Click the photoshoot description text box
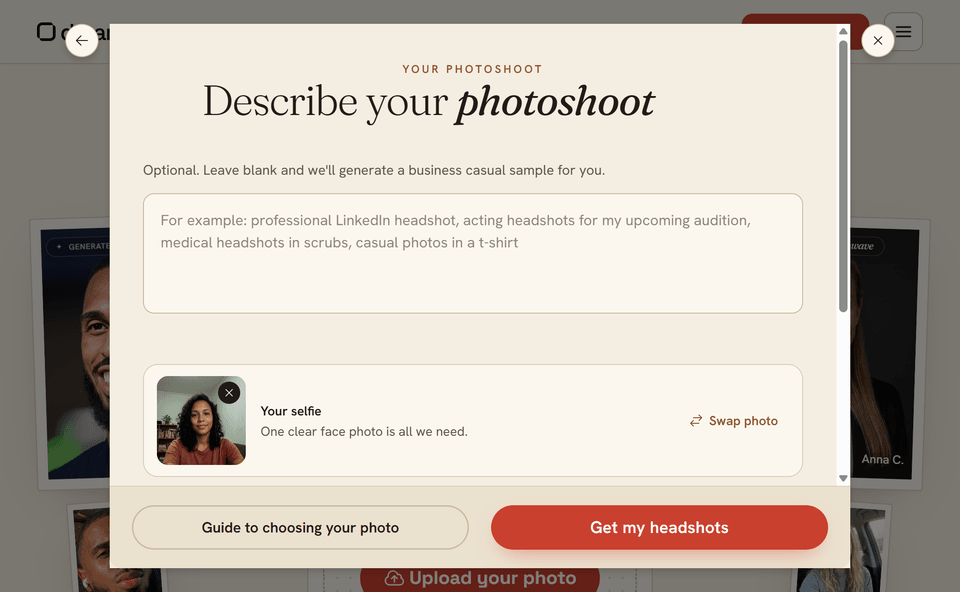This screenshot has height=592, width=960. coord(473,253)
